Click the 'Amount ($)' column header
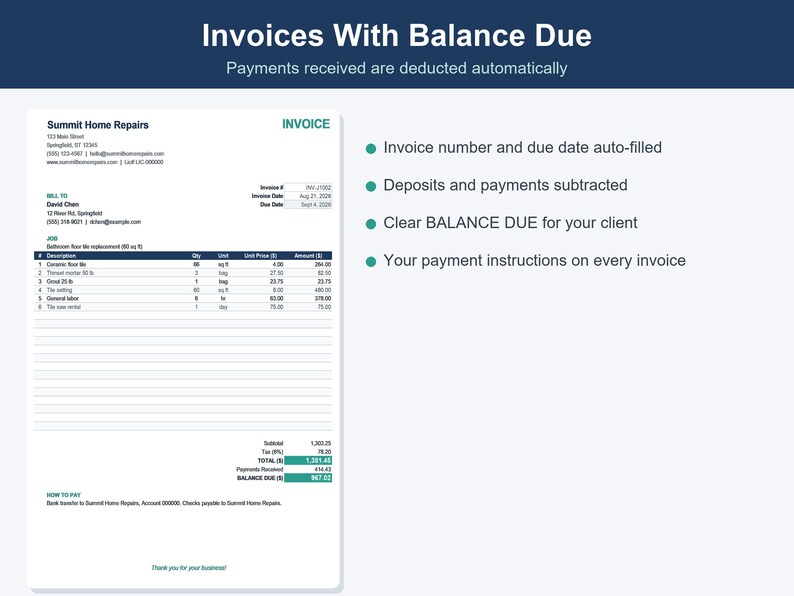This screenshot has height=596, width=794. [308, 256]
